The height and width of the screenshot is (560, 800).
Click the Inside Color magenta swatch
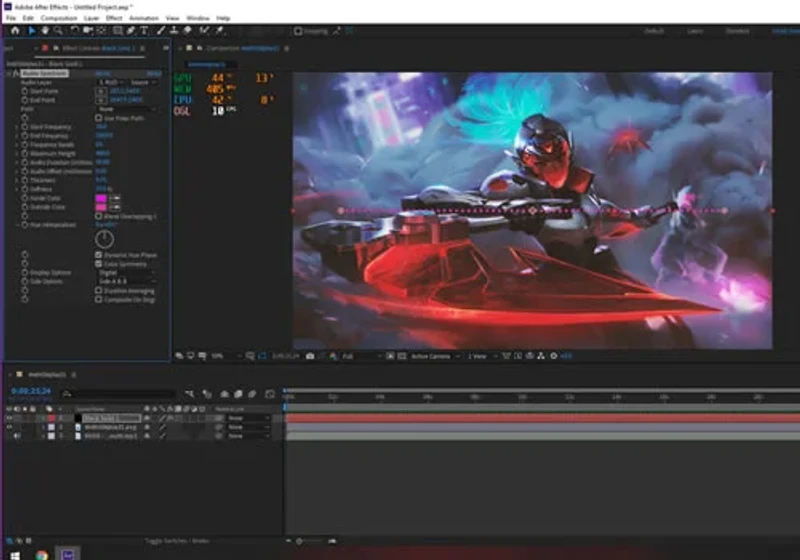[x=101, y=198]
